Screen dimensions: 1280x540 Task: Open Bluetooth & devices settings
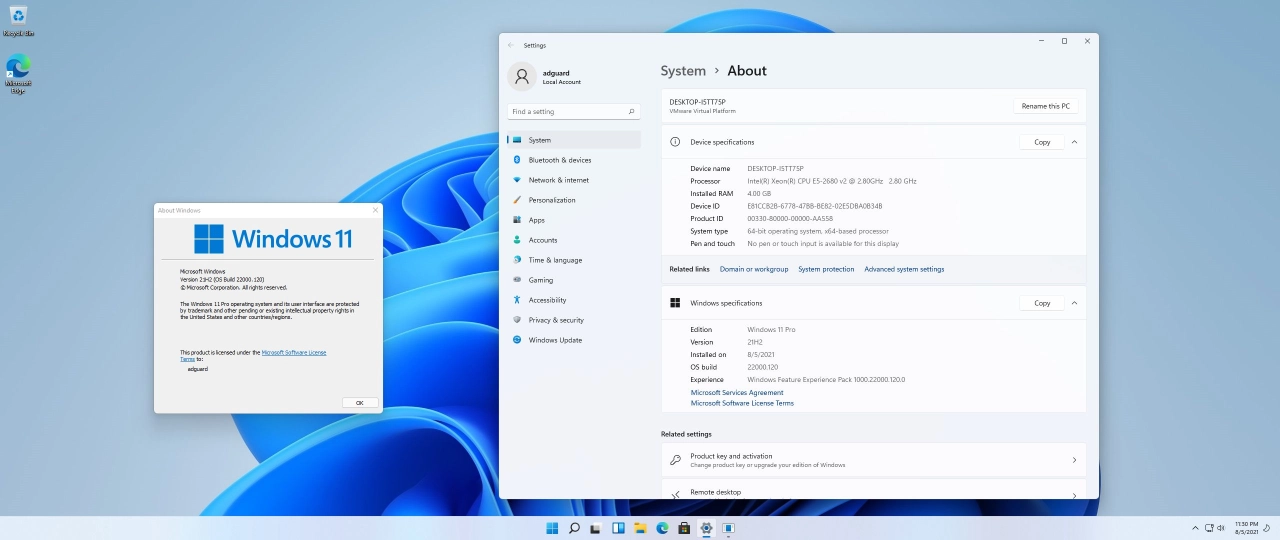(574, 160)
